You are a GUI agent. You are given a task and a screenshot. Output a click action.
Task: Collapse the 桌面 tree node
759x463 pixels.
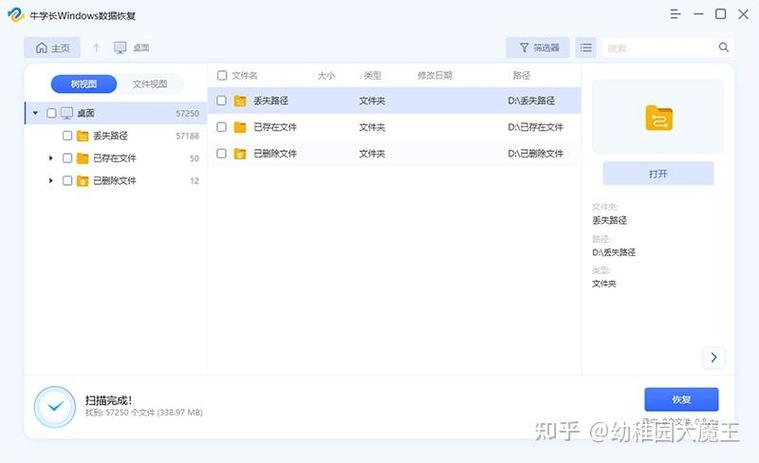35,113
